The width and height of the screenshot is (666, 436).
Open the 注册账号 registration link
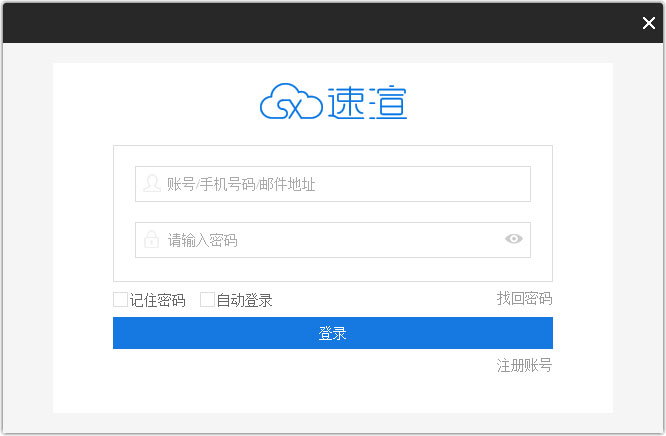click(524, 366)
